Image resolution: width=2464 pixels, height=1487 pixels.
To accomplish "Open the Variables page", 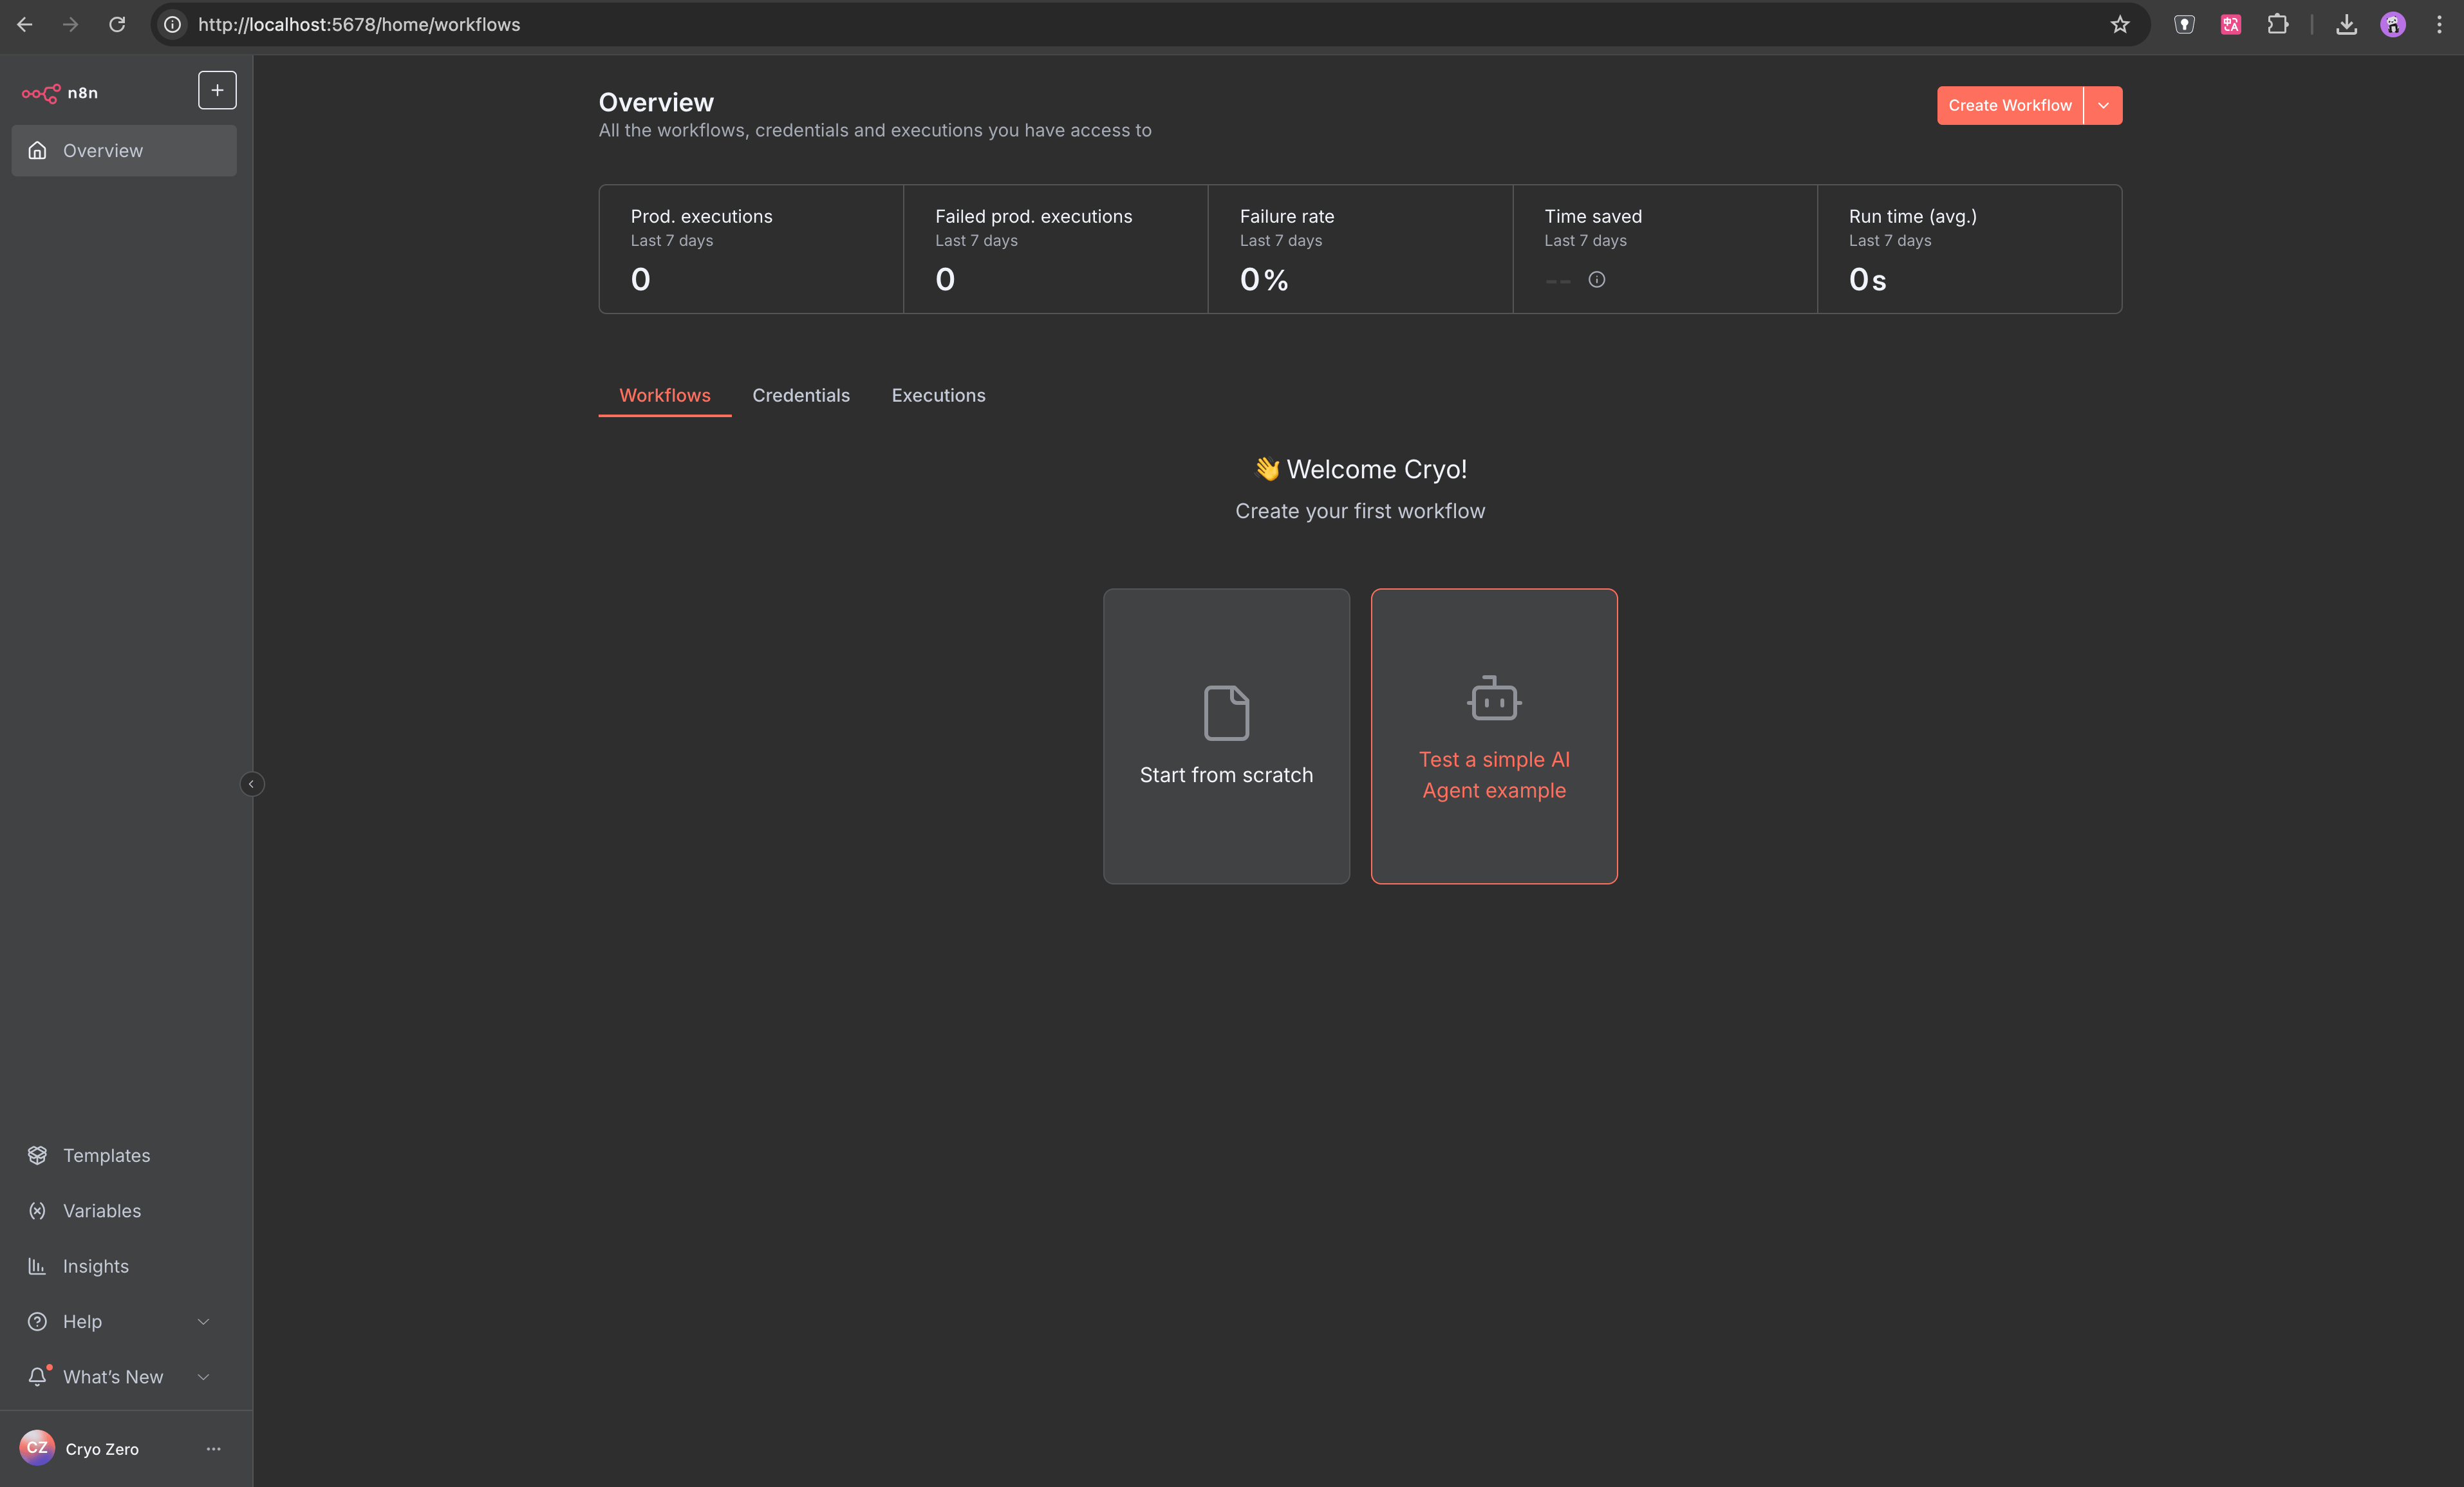I will 101,1210.
